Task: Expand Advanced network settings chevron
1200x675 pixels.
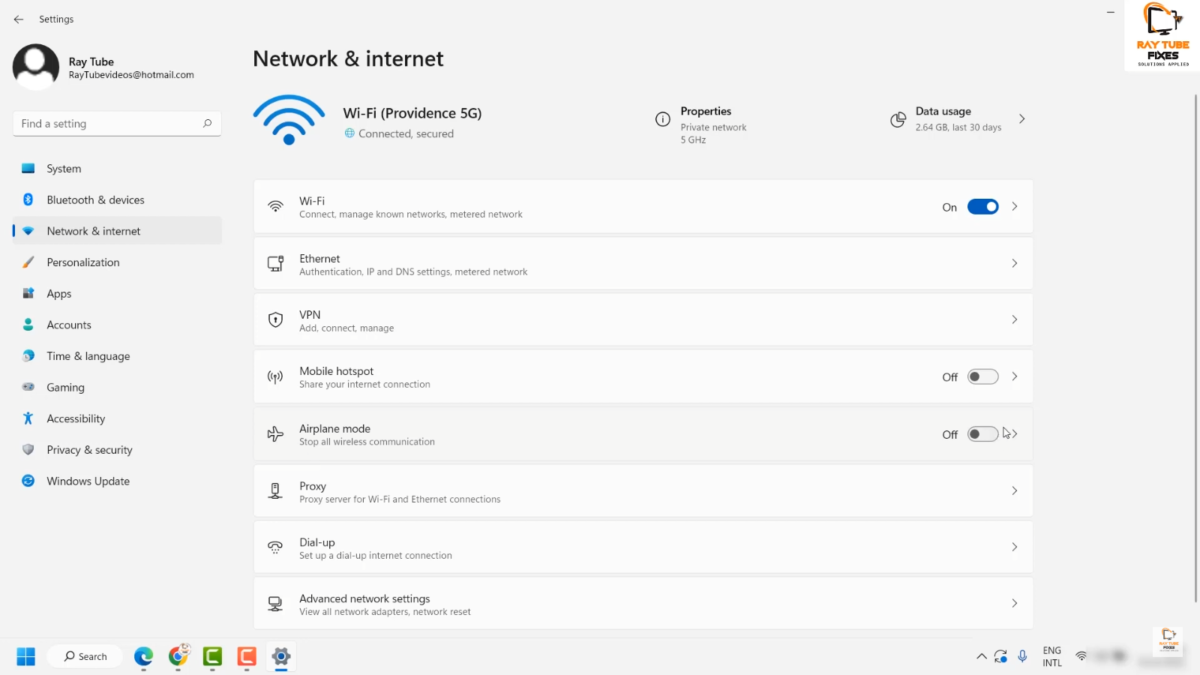Action: click(x=1014, y=604)
